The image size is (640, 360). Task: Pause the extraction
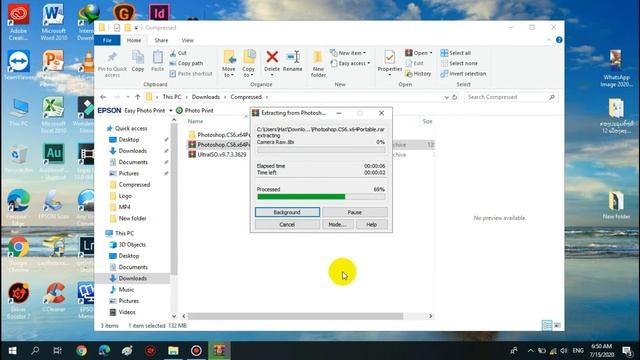[355, 212]
